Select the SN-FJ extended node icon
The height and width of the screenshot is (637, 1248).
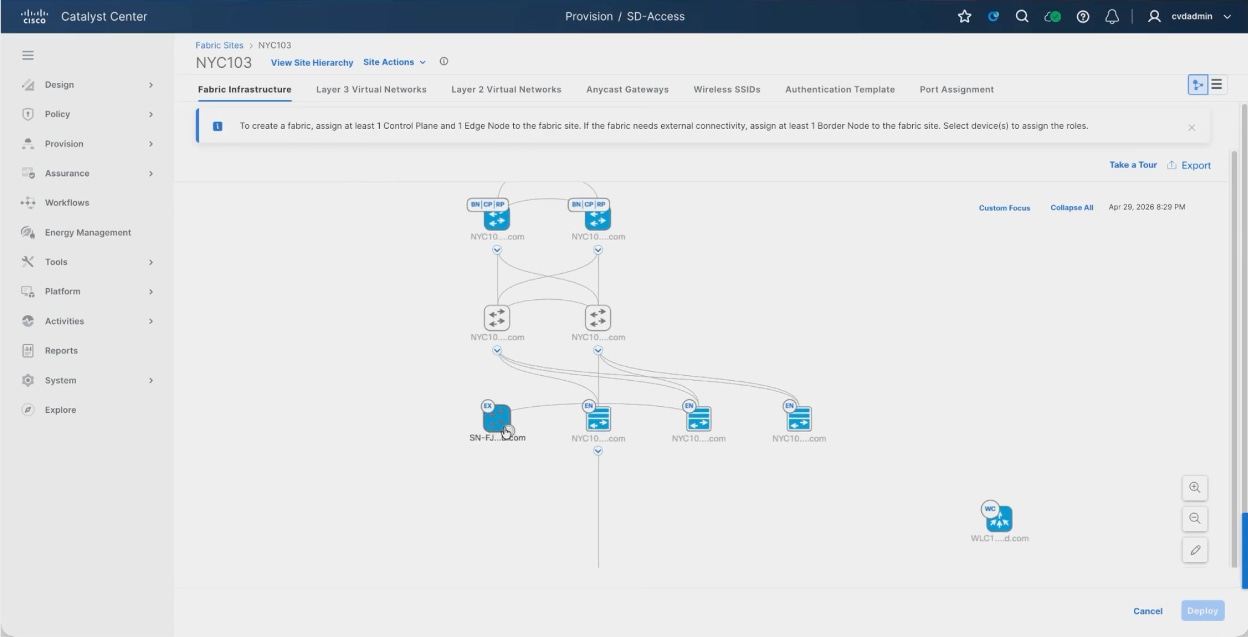[497, 418]
